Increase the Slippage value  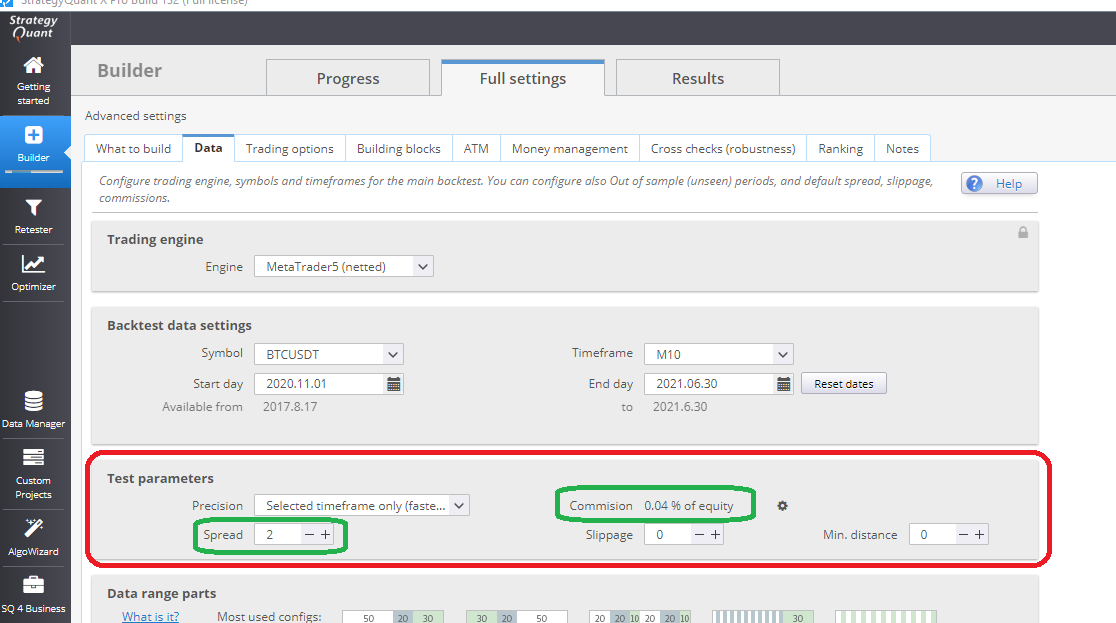715,535
